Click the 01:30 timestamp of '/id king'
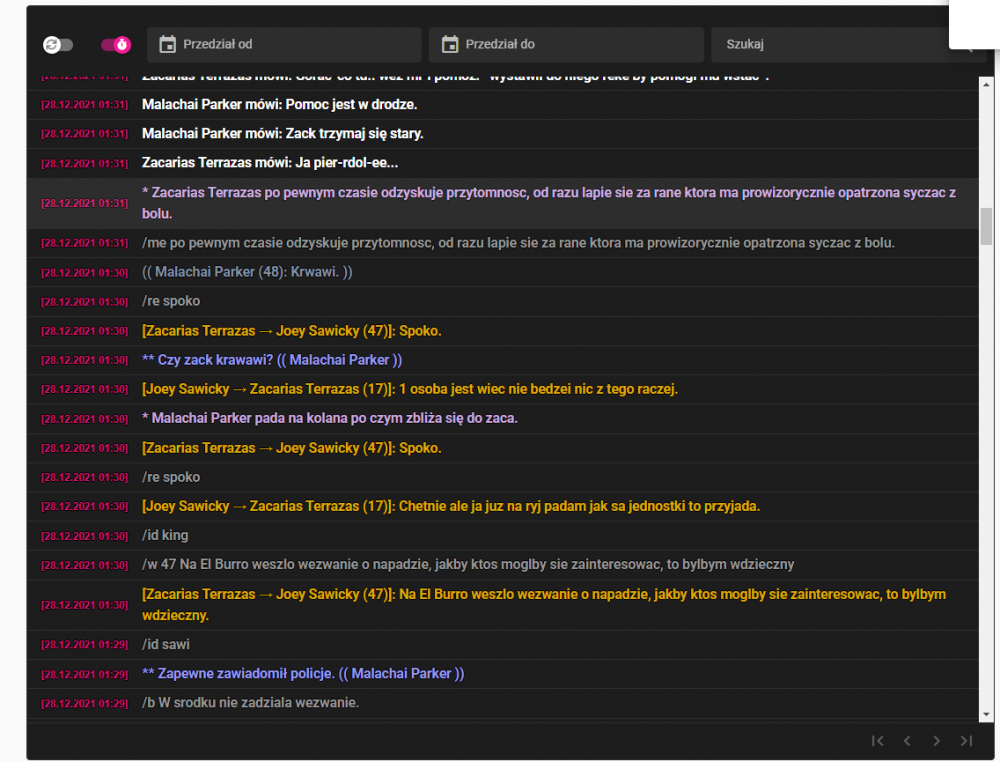The image size is (1000, 762). [x=85, y=536]
